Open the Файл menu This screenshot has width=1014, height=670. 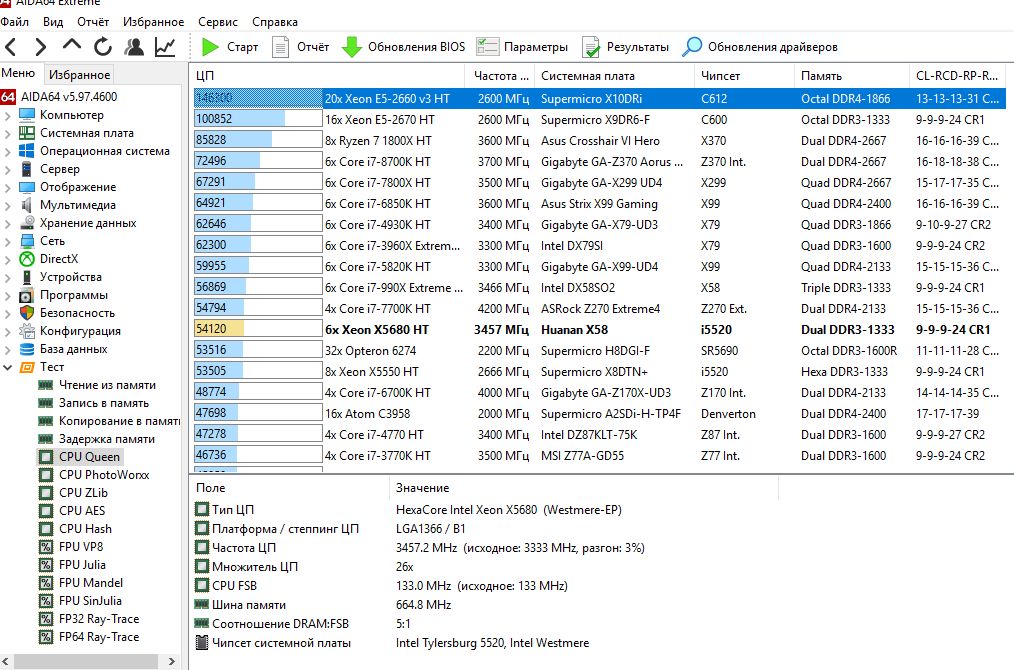[x=14, y=21]
